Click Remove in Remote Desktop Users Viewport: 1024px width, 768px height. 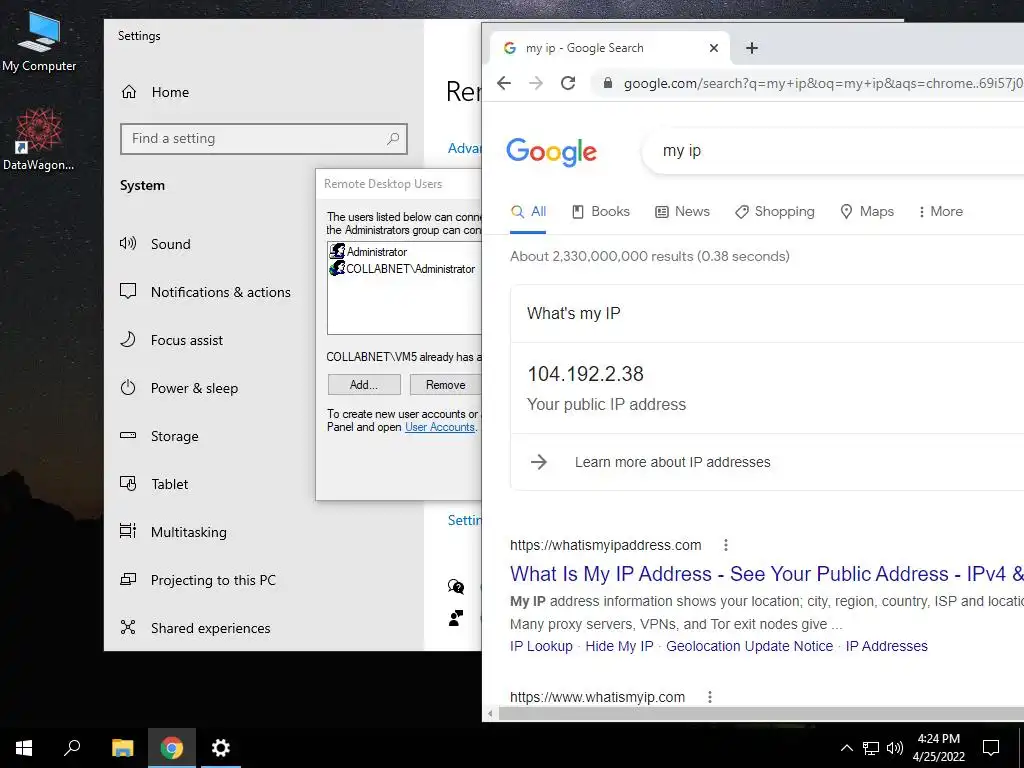(x=445, y=385)
